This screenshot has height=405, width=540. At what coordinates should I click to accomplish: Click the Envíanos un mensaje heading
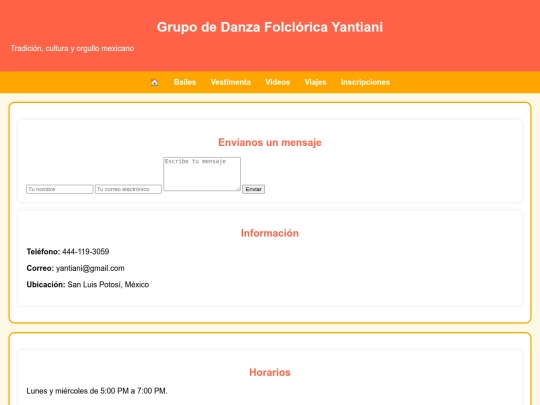[270, 143]
